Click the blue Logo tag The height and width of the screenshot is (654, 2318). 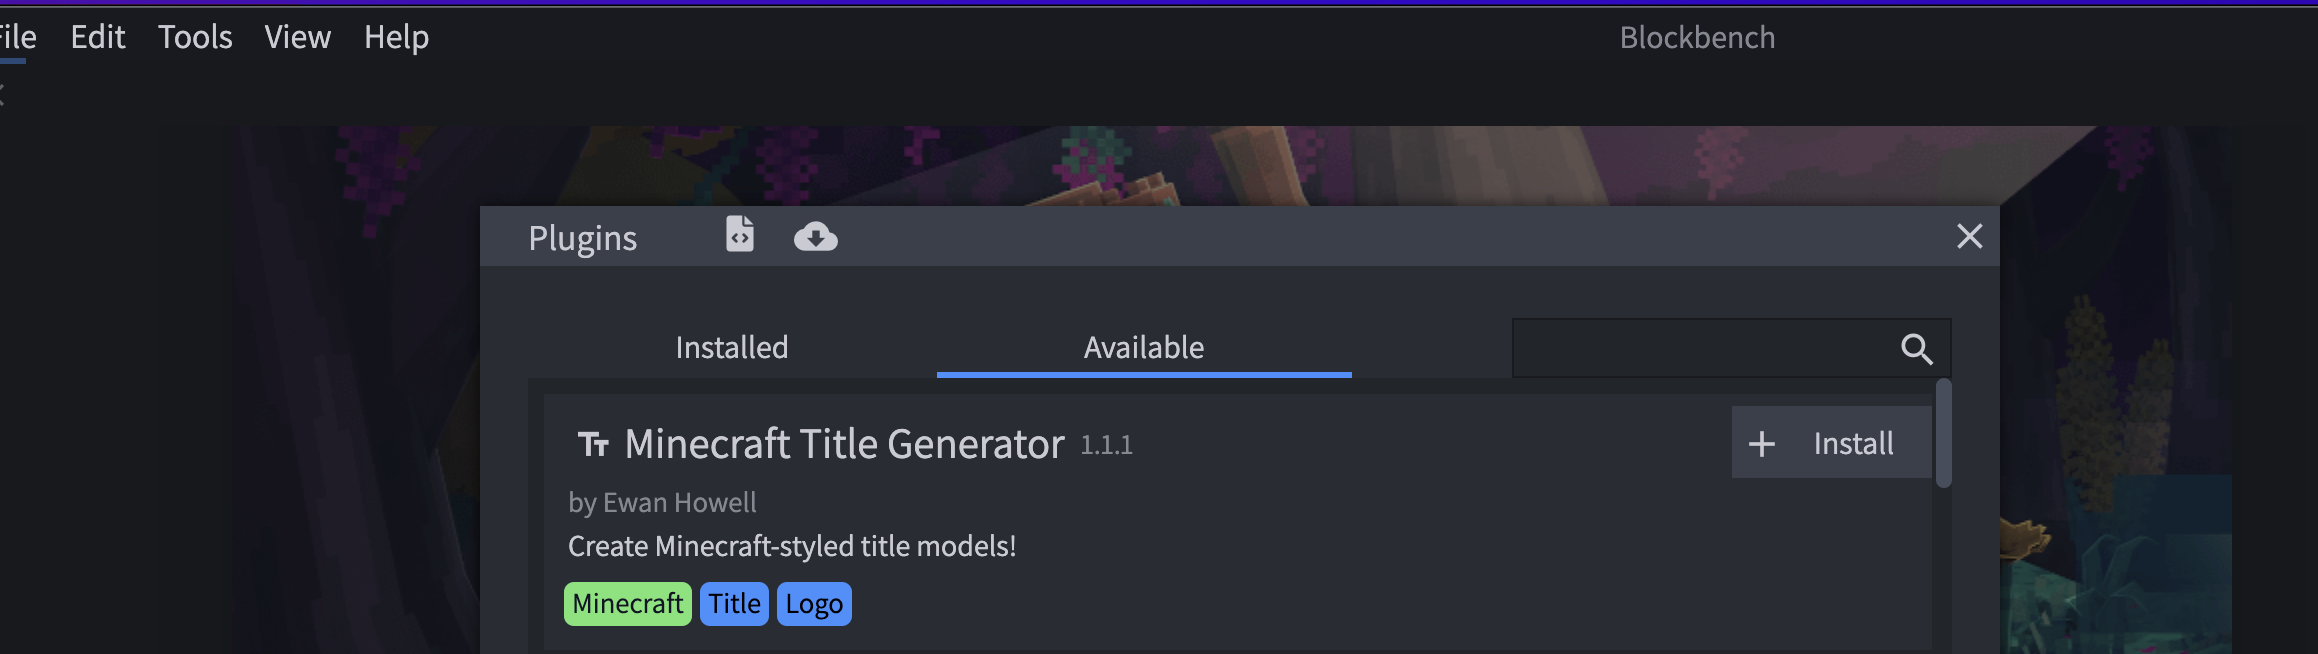click(814, 604)
